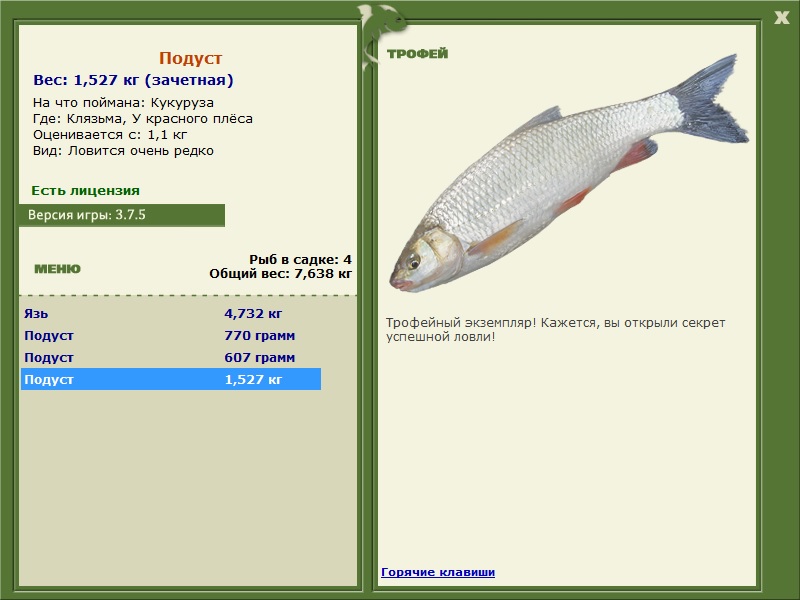800x600 pixels.
Task: Select the Подуст 770 грамм row
Action: click(x=171, y=335)
